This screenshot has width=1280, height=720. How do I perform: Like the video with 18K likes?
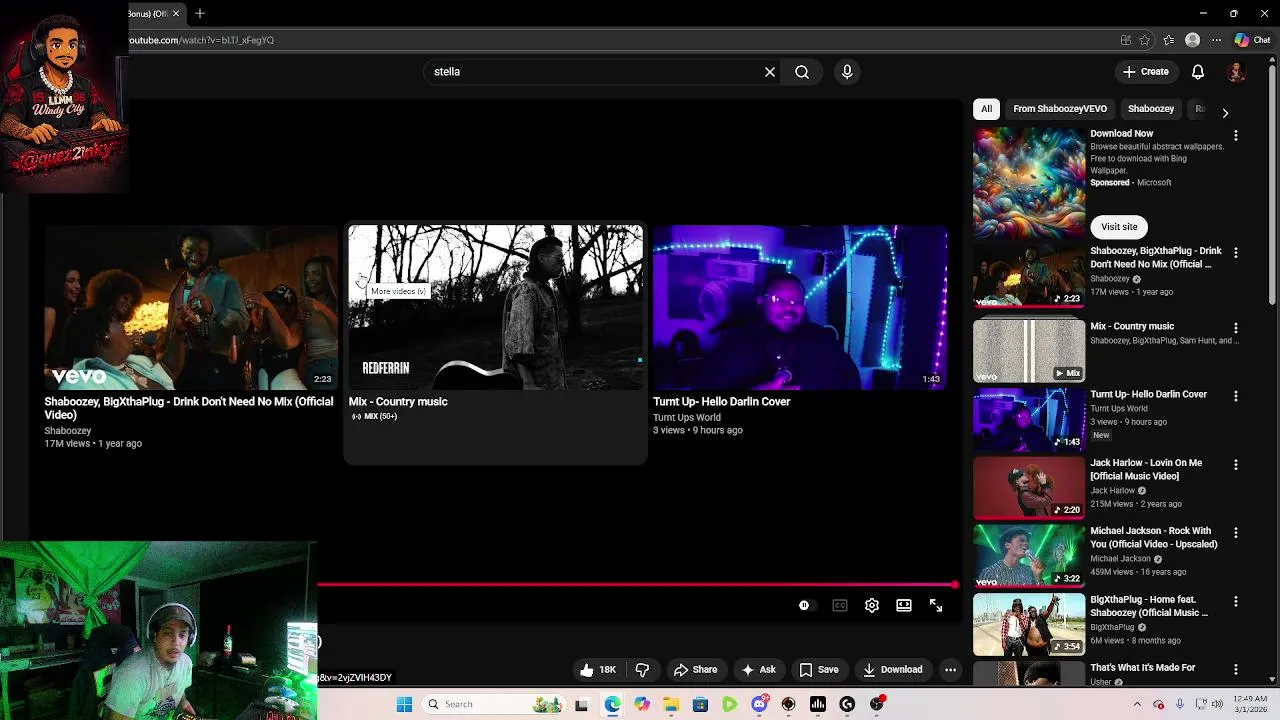[x=599, y=670]
